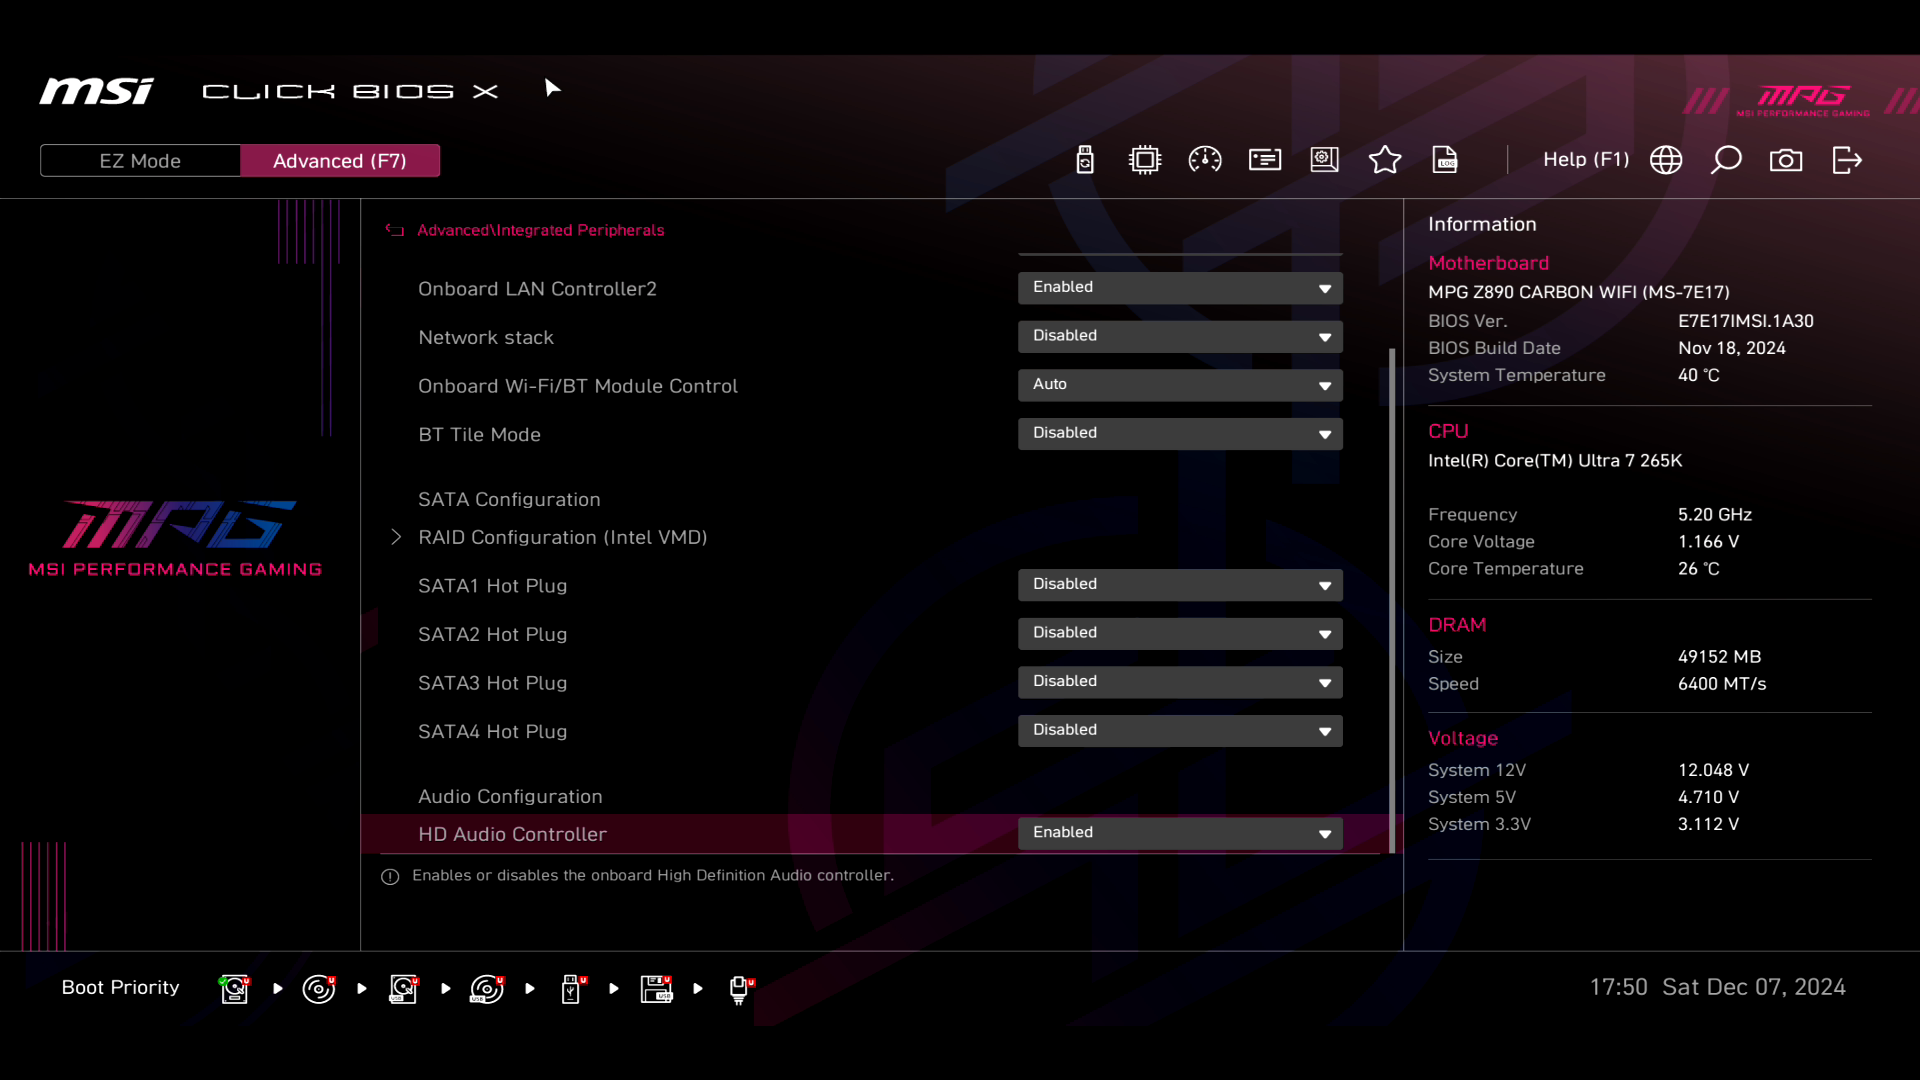This screenshot has height=1080, width=1920.
Task: Enable SATA1 Hot Plug
Action: tap(1179, 585)
